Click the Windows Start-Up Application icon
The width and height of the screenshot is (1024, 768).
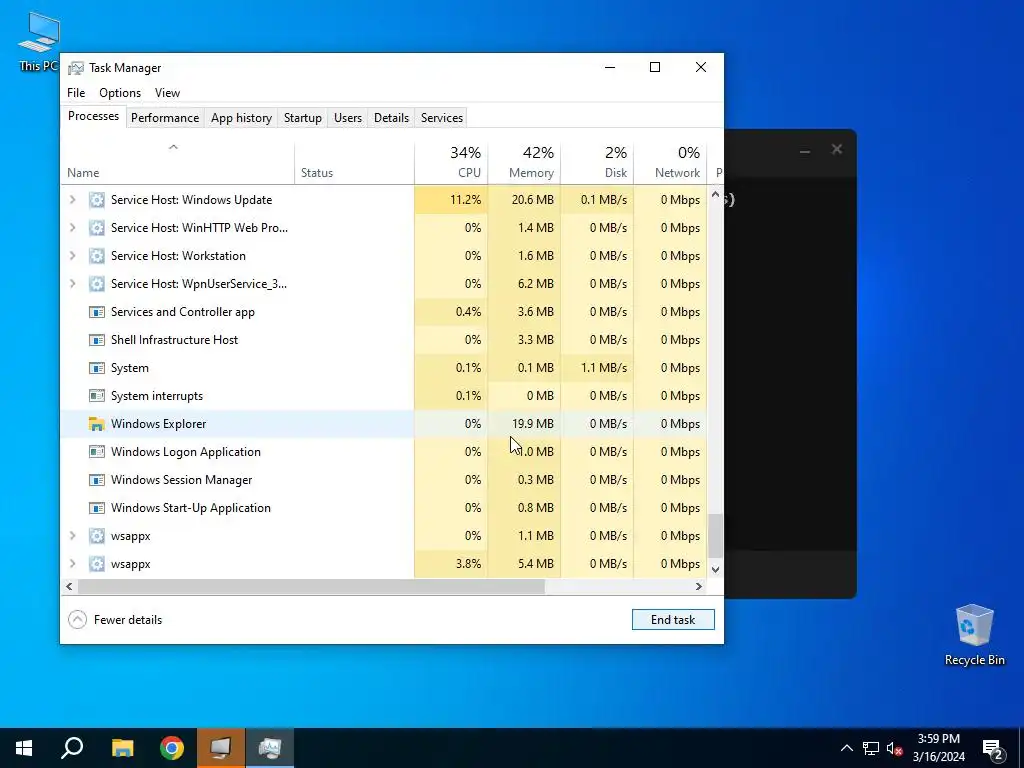(97, 508)
